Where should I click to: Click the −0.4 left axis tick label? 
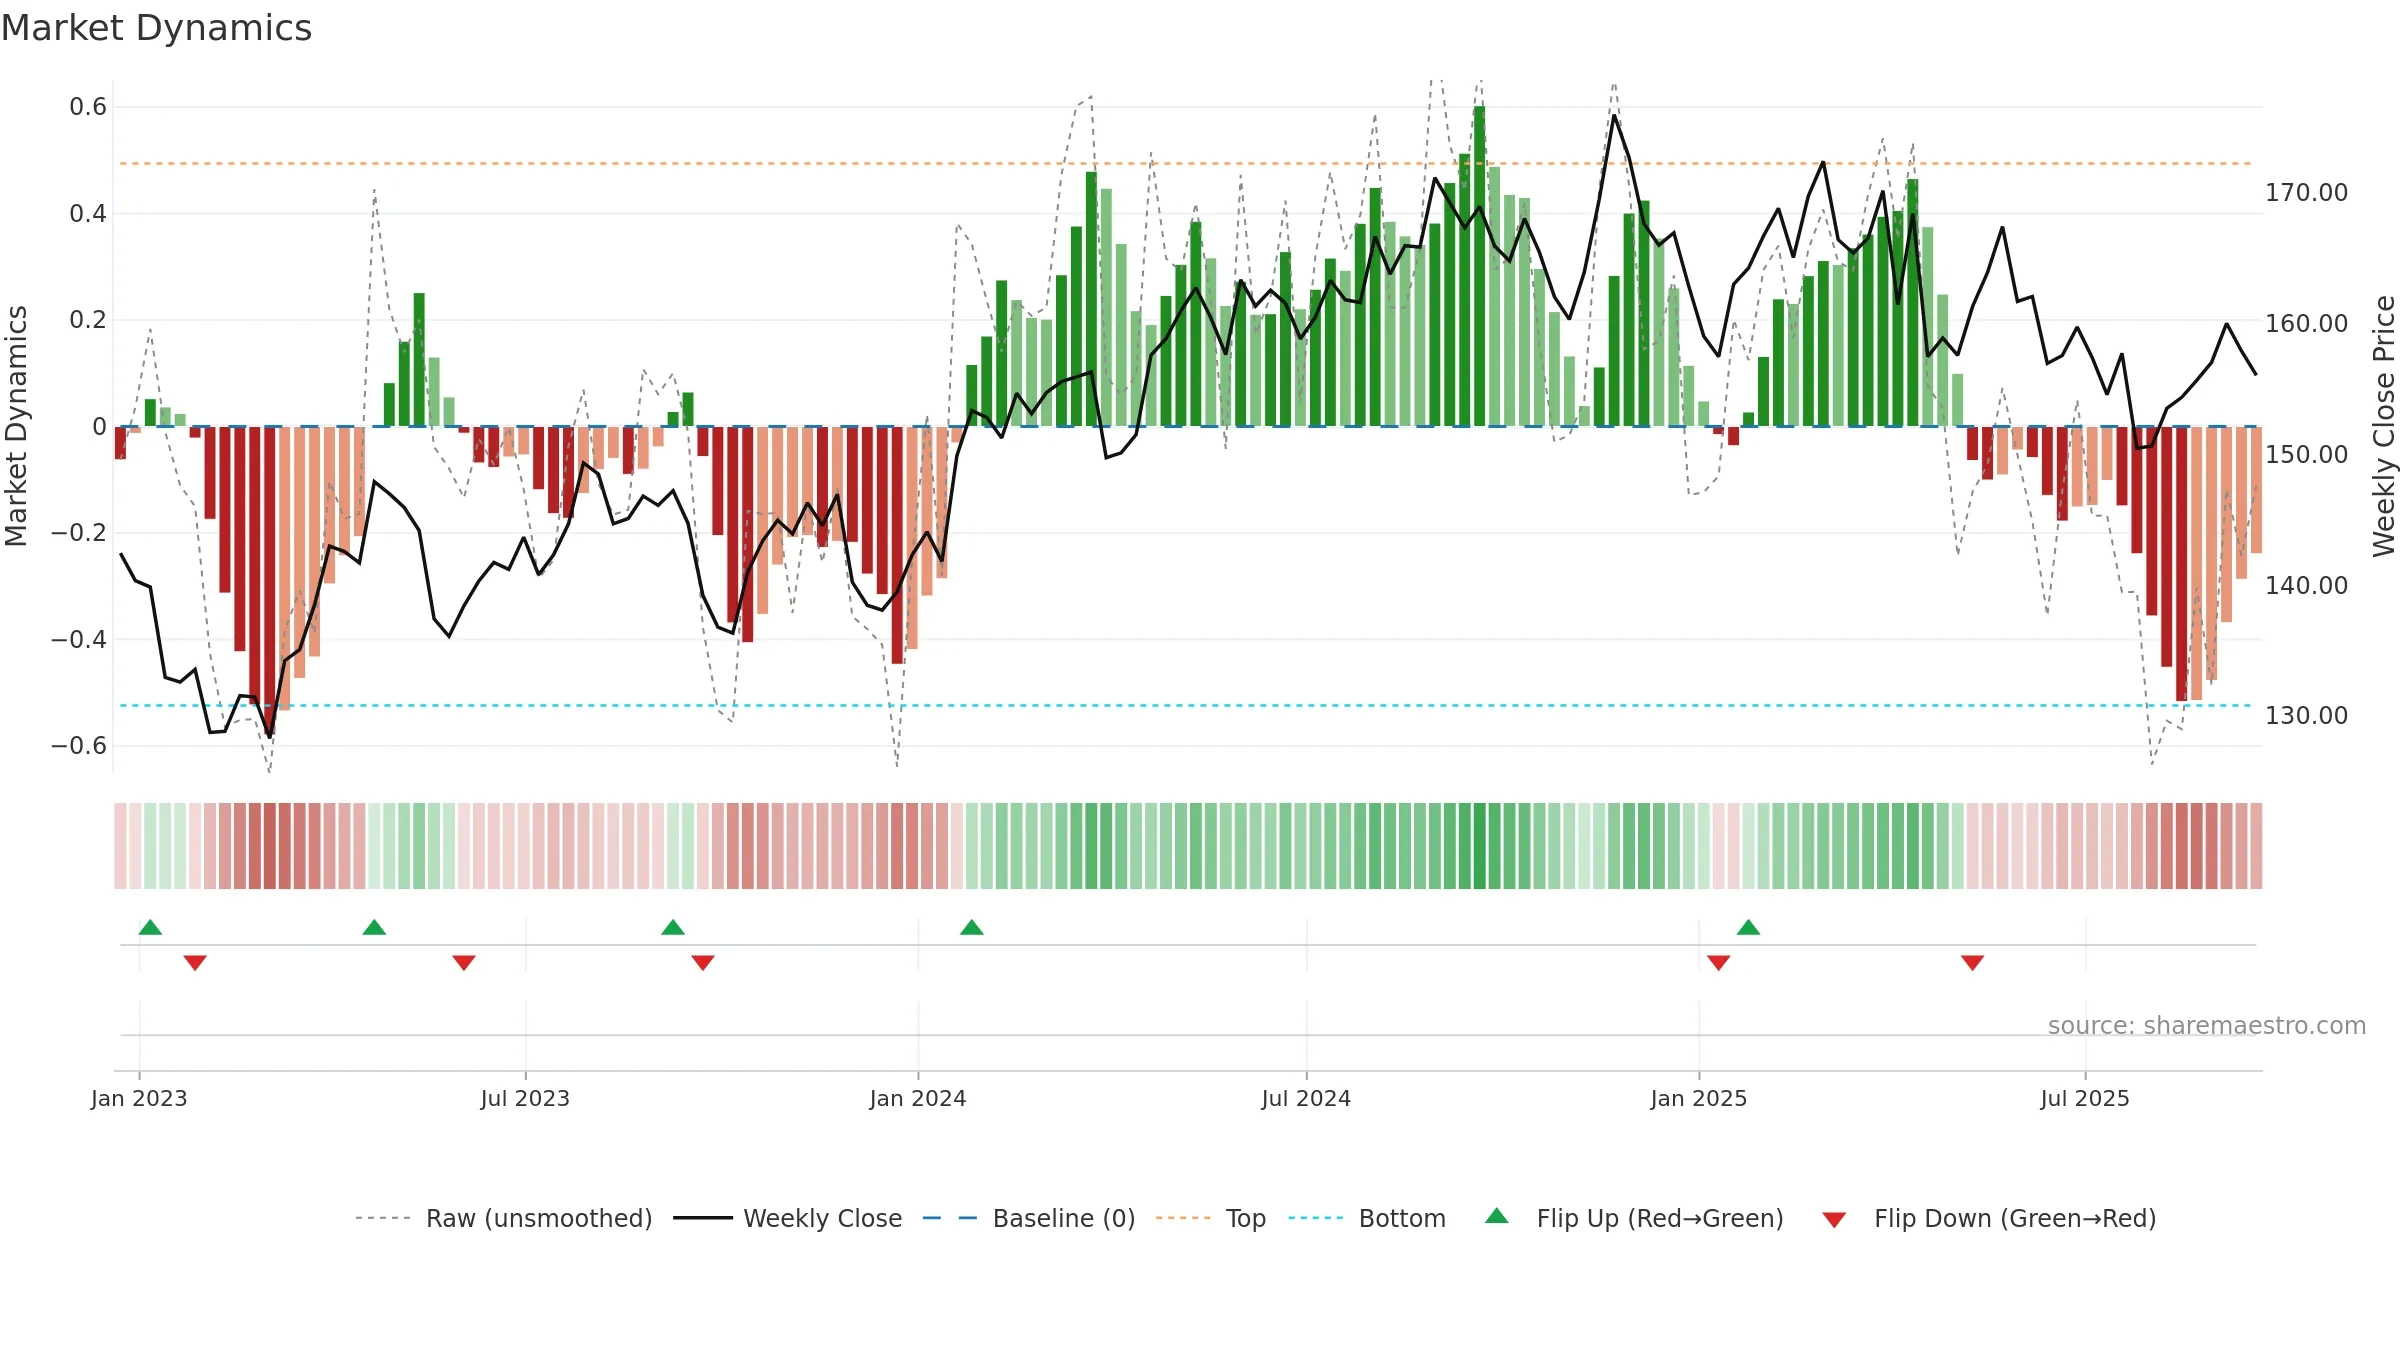coord(79,639)
